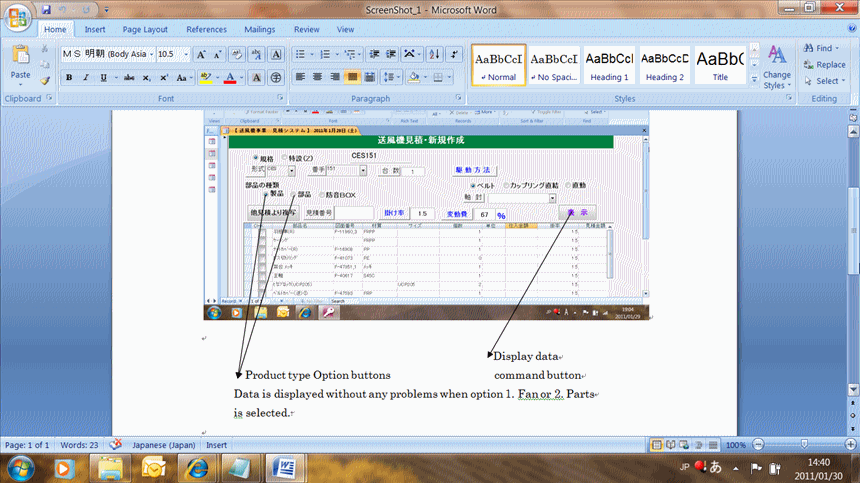Open the Mailings tab
Viewport: 860px width, 483px height.
(x=259, y=30)
